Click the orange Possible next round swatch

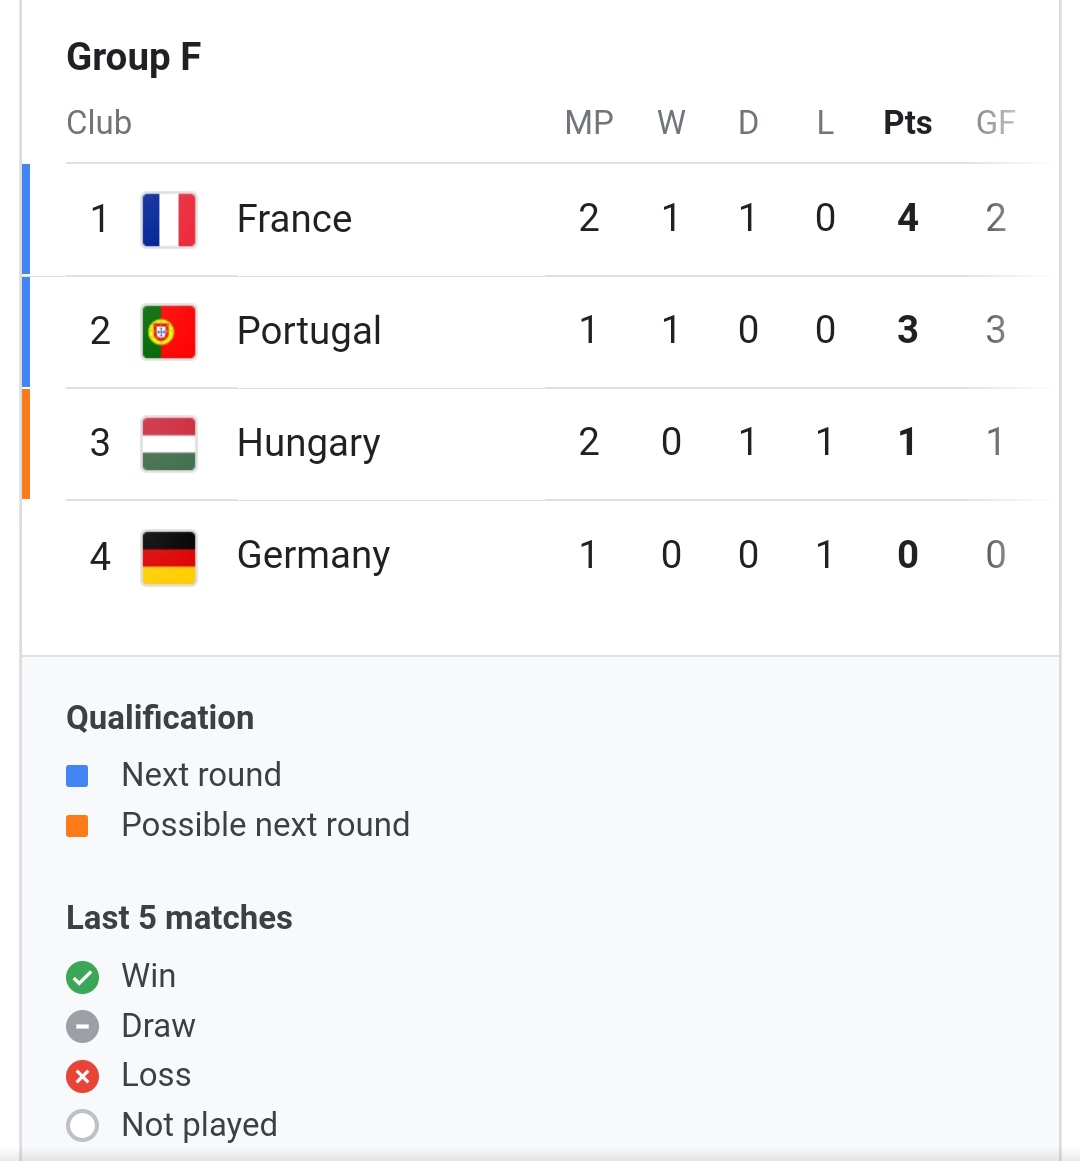click(x=77, y=826)
